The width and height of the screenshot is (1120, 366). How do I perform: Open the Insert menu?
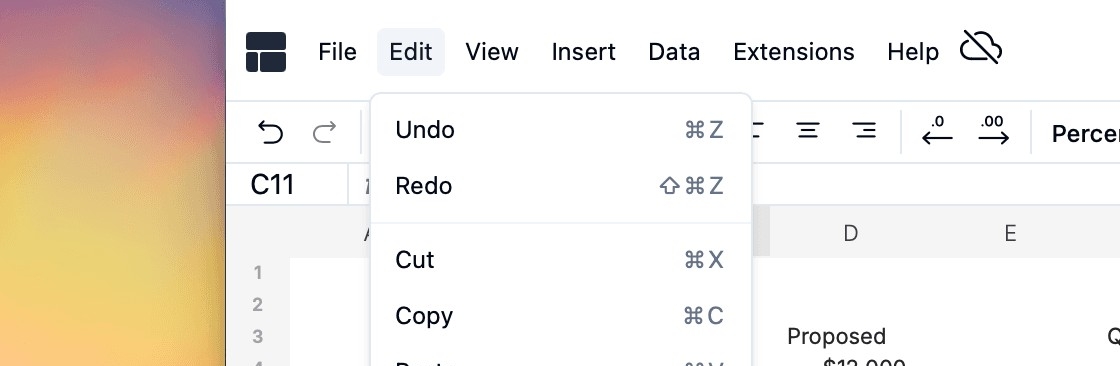click(x=584, y=51)
